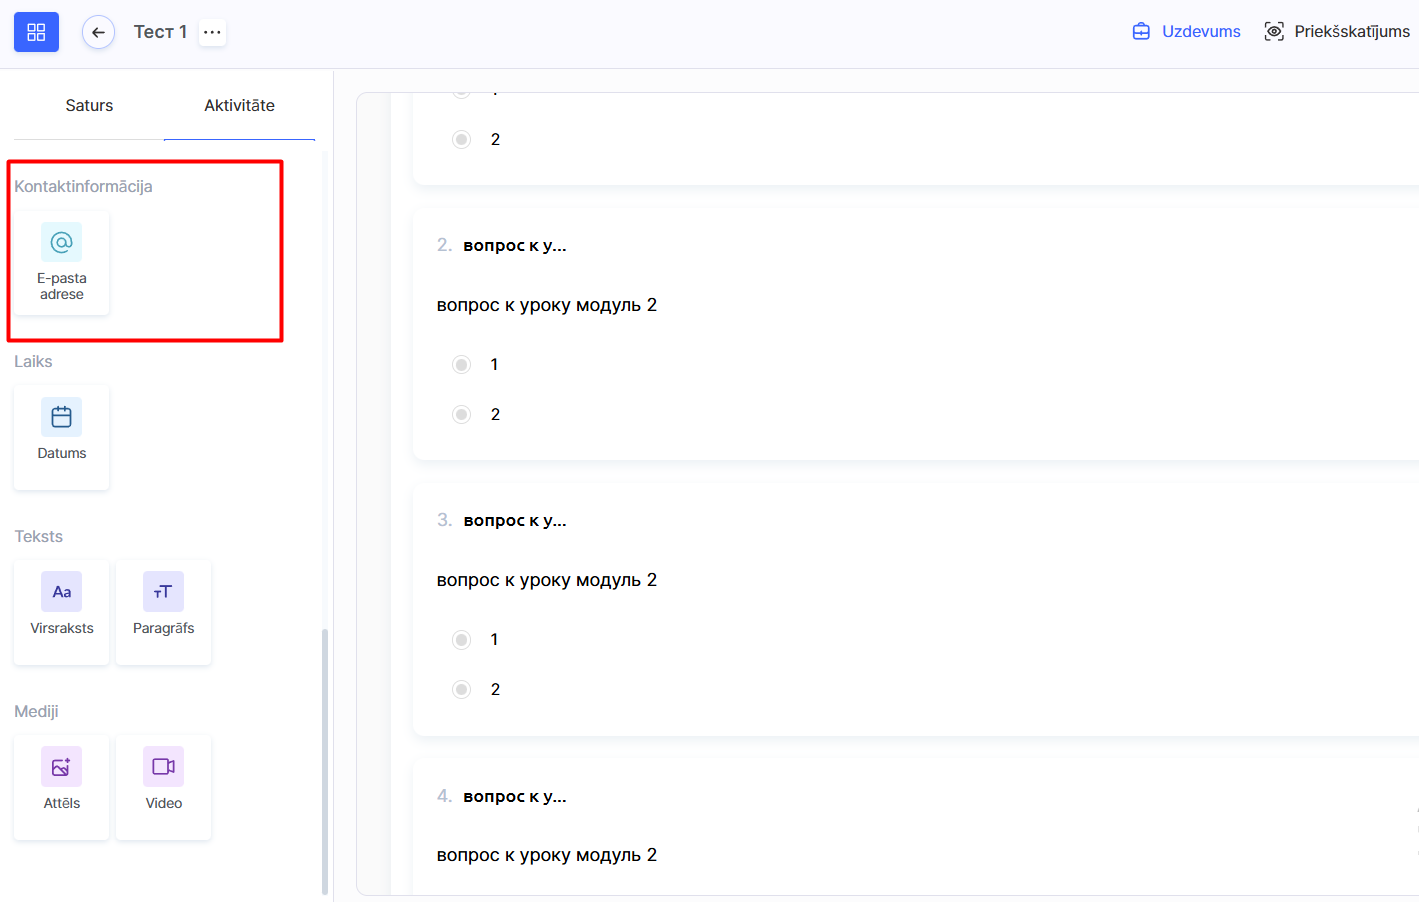This screenshot has height=902, width=1419.
Task: Open the Uzdevums view
Action: pyautogui.click(x=1186, y=32)
